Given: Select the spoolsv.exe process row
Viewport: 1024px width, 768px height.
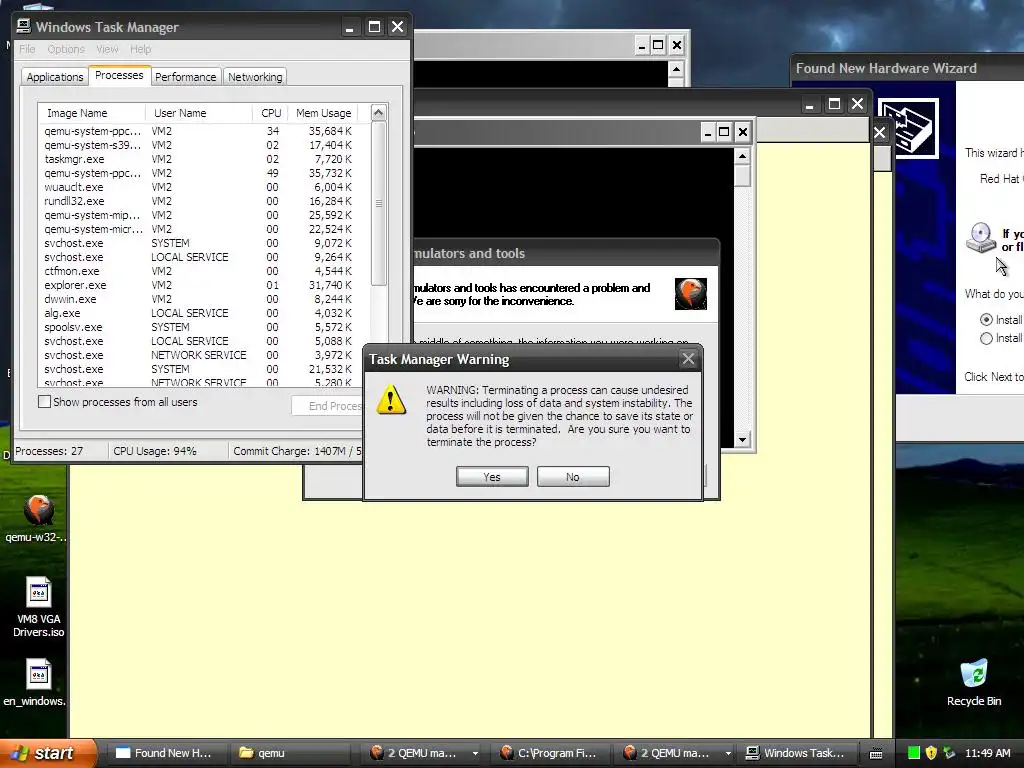Looking at the screenshot, I should (x=199, y=327).
